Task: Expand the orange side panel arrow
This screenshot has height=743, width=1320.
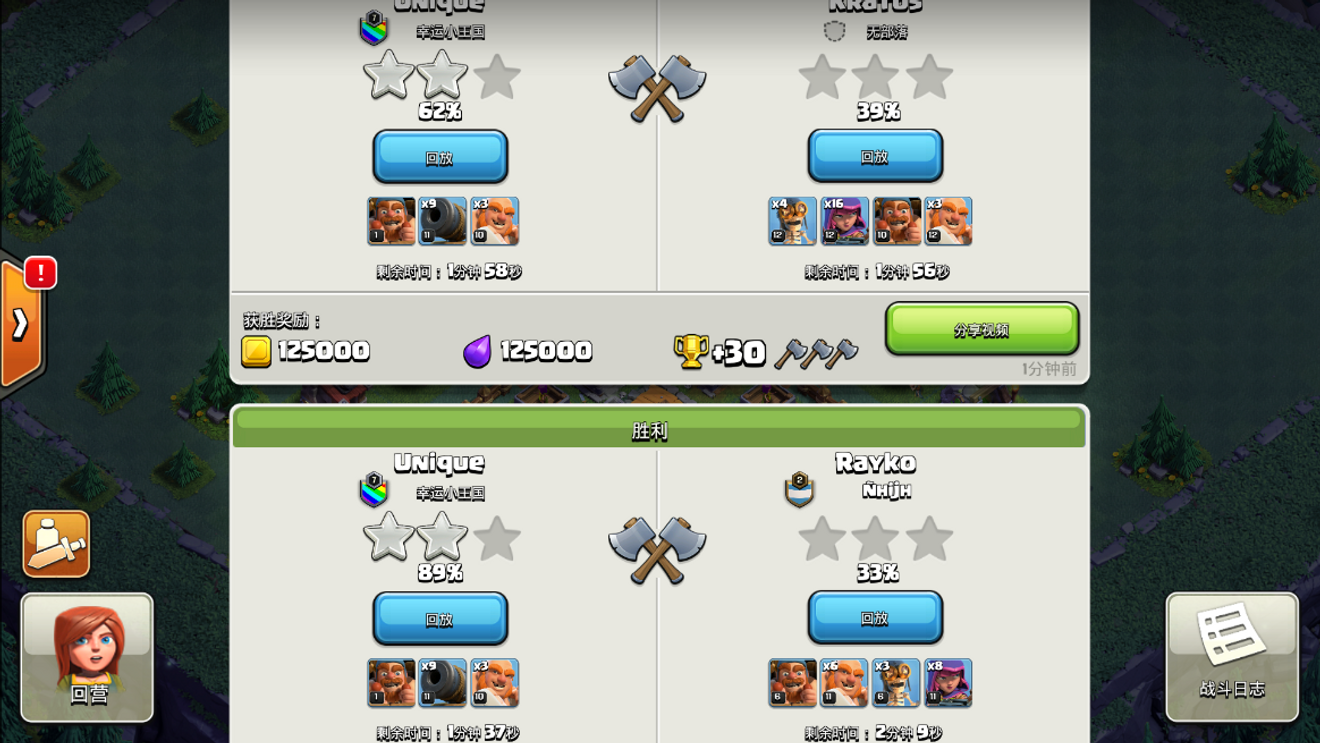Action: click(20, 323)
